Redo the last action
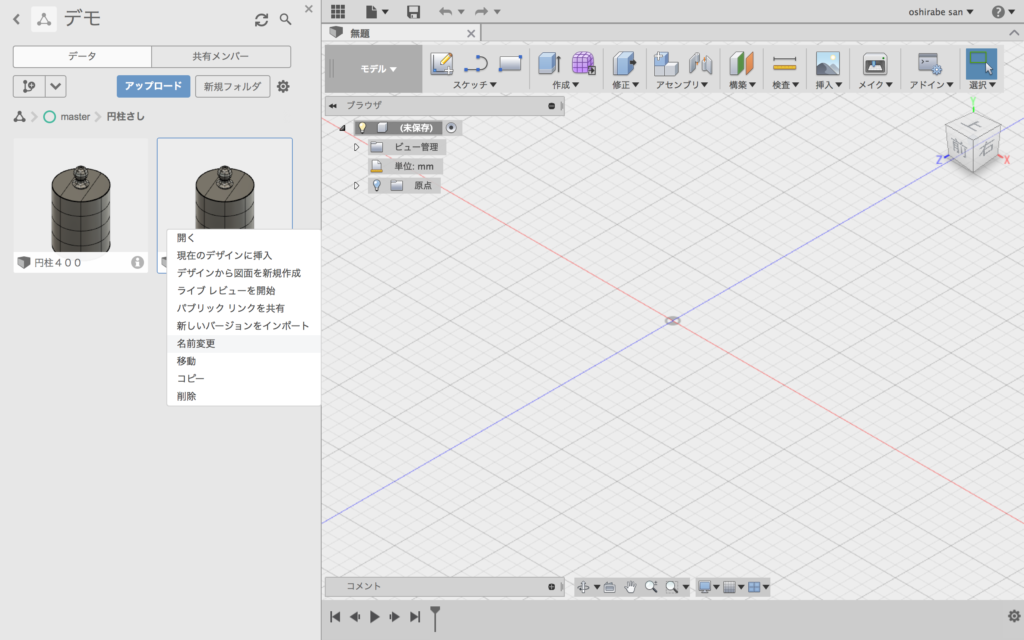Viewport: 1024px width, 640px height. [481, 11]
